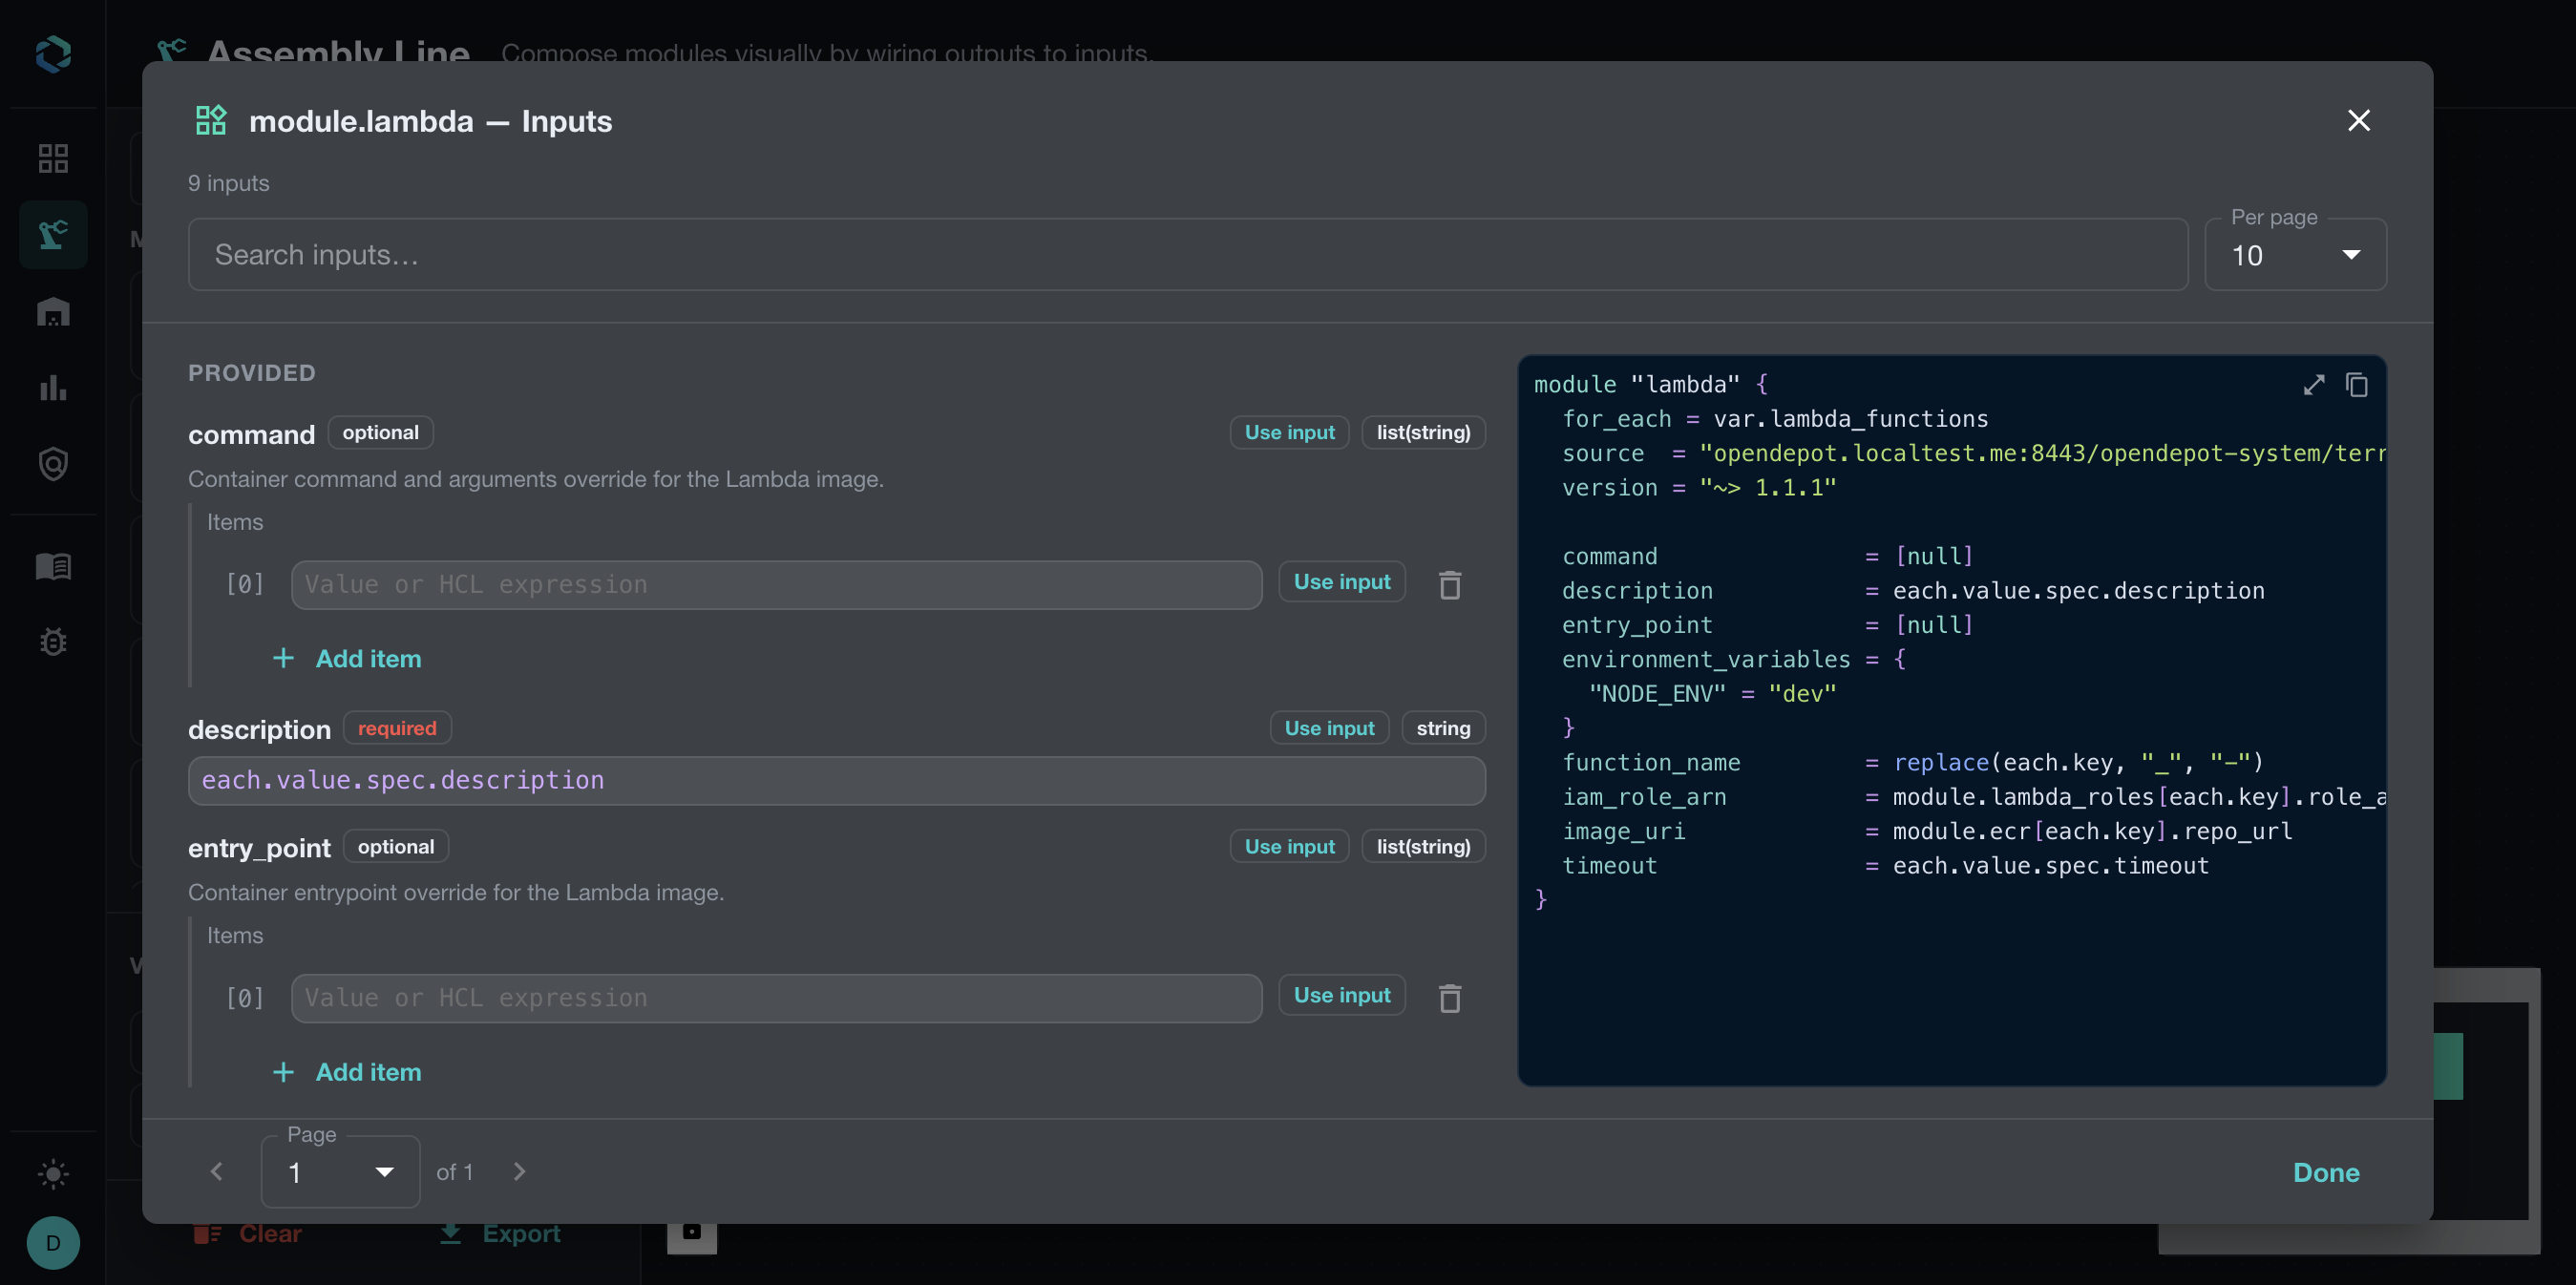
Task: Open the security shield icon in sidebar
Action: (53, 464)
